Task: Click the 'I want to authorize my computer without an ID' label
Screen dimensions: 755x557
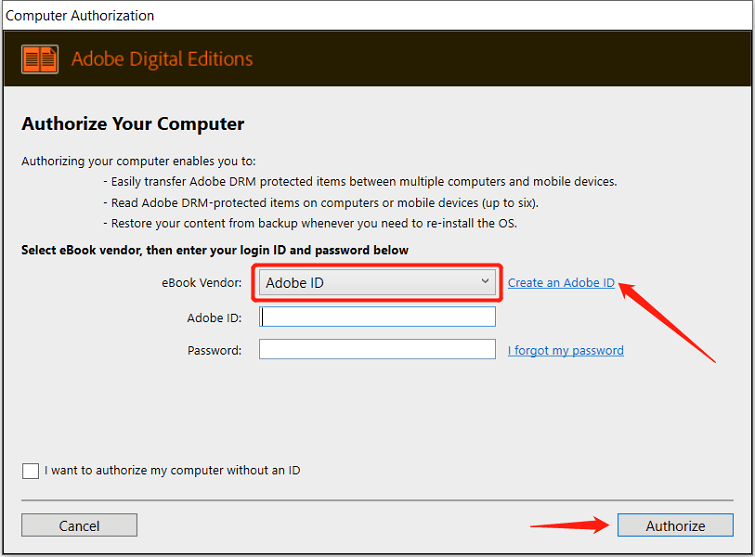Action: [172, 470]
